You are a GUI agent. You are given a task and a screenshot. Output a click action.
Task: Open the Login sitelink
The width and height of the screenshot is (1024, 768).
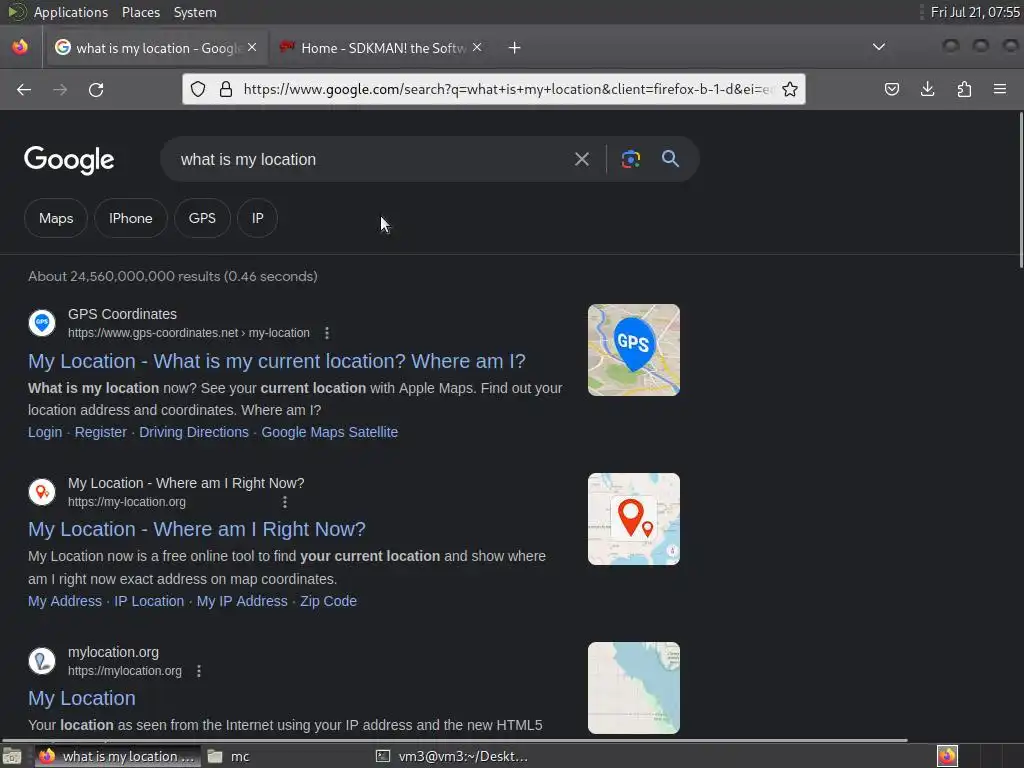(x=45, y=432)
